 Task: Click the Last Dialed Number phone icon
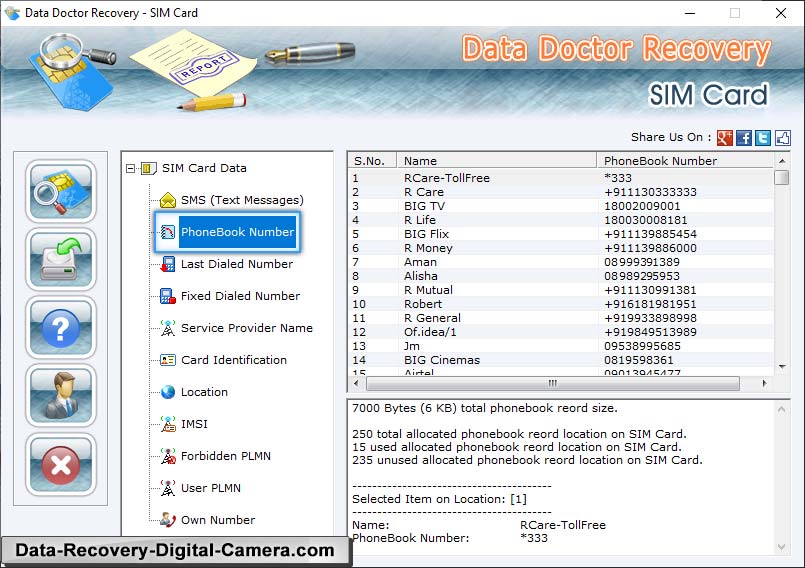(168, 264)
